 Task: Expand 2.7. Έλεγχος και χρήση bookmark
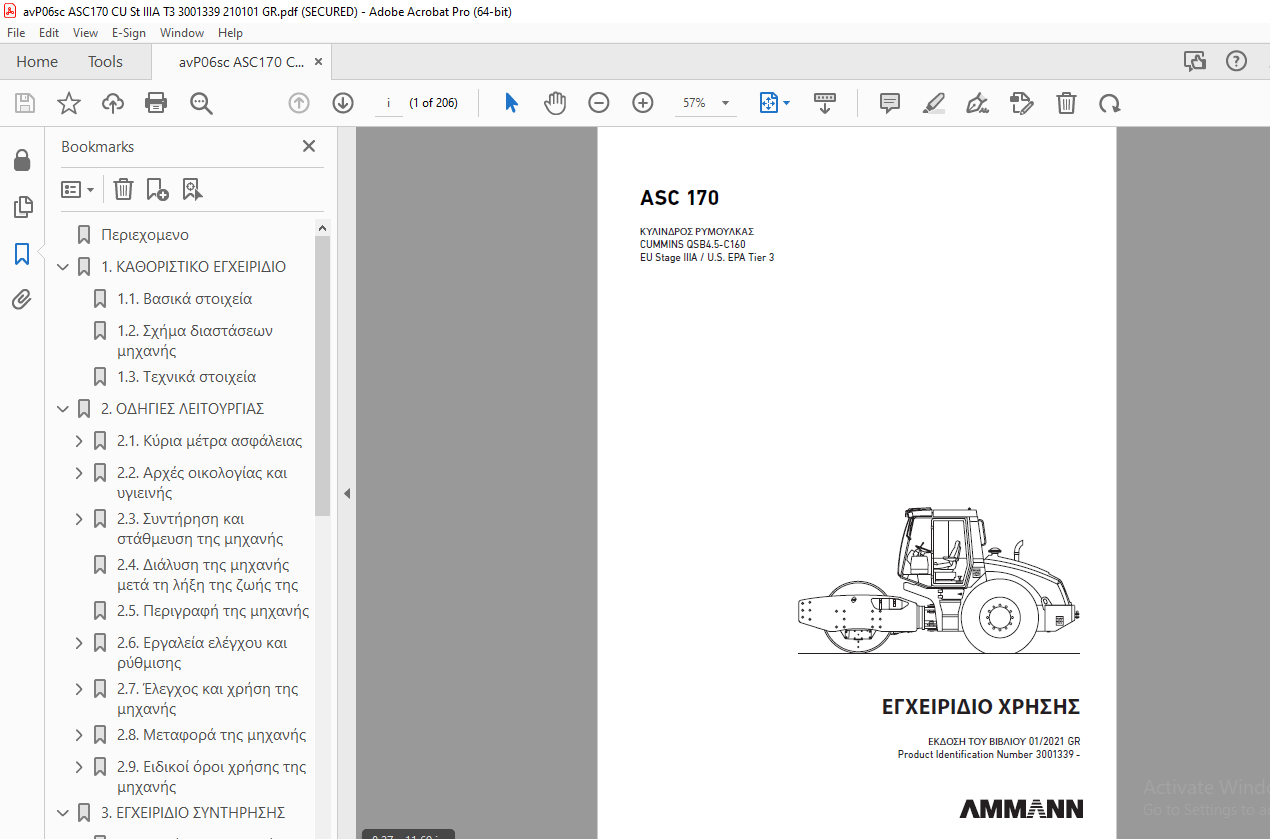coord(79,689)
